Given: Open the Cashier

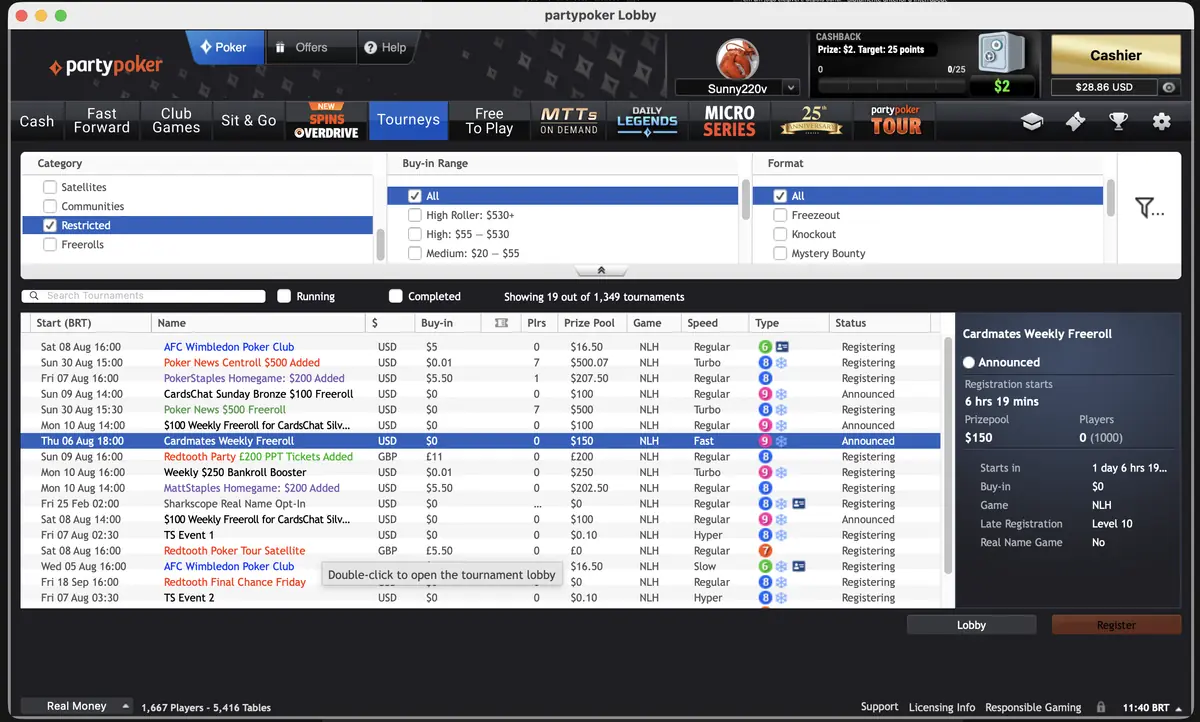Looking at the screenshot, I should click(1116, 55).
